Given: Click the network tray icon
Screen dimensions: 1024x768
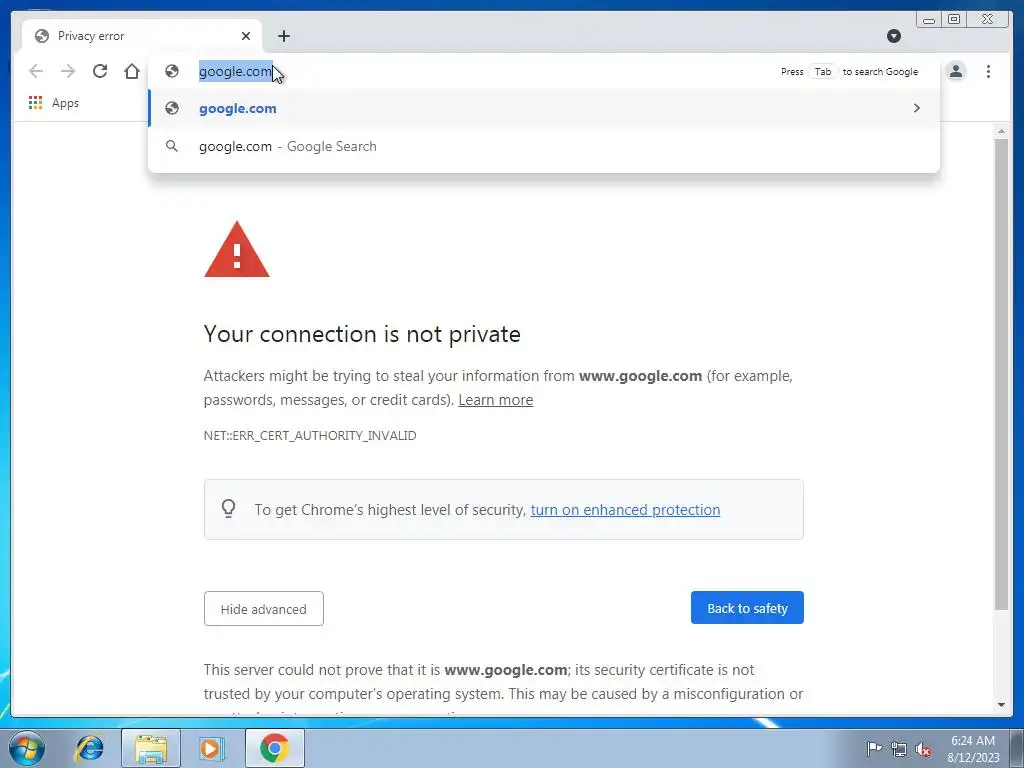Looking at the screenshot, I should [899, 750].
